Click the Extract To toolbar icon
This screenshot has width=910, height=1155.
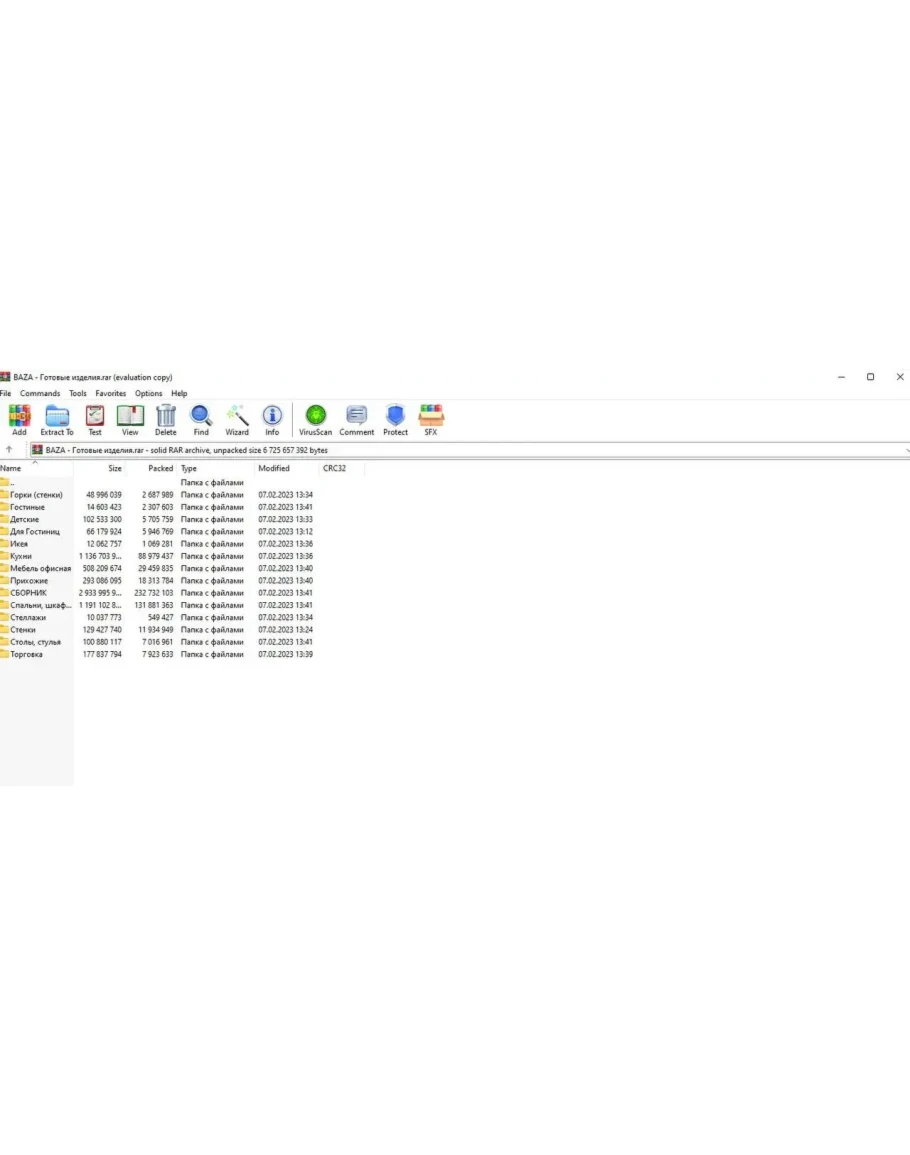[57, 418]
